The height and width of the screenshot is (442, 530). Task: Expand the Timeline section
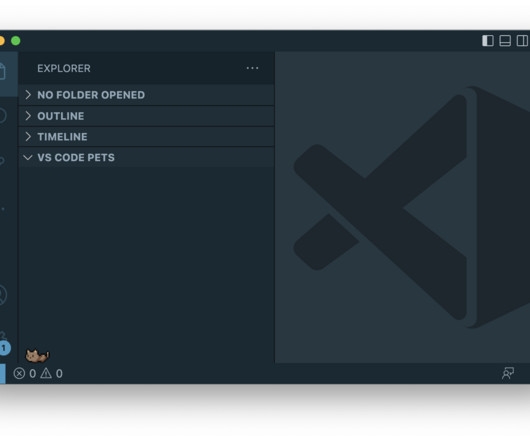146,137
